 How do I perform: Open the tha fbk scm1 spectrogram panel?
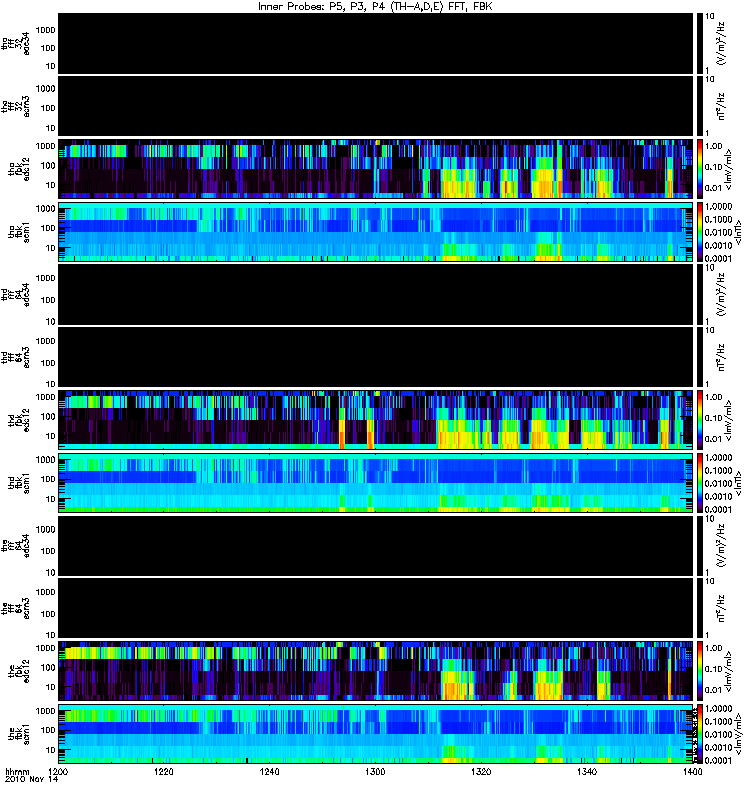click(376, 232)
